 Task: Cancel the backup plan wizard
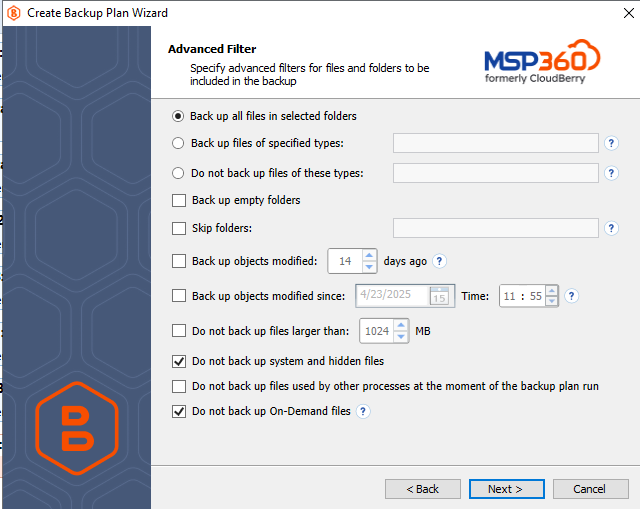590,489
